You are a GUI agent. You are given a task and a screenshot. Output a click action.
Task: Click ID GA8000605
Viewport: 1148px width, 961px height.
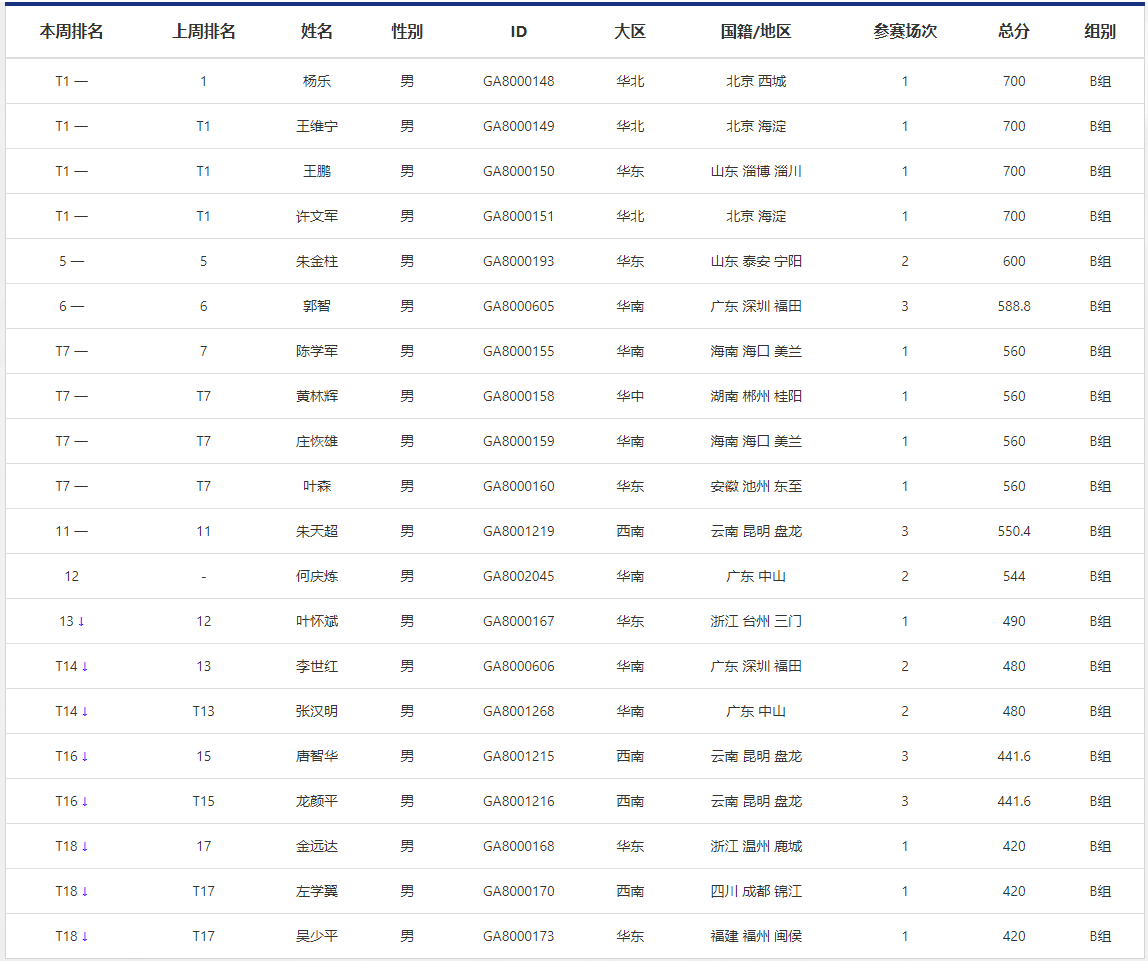pos(518,306)
